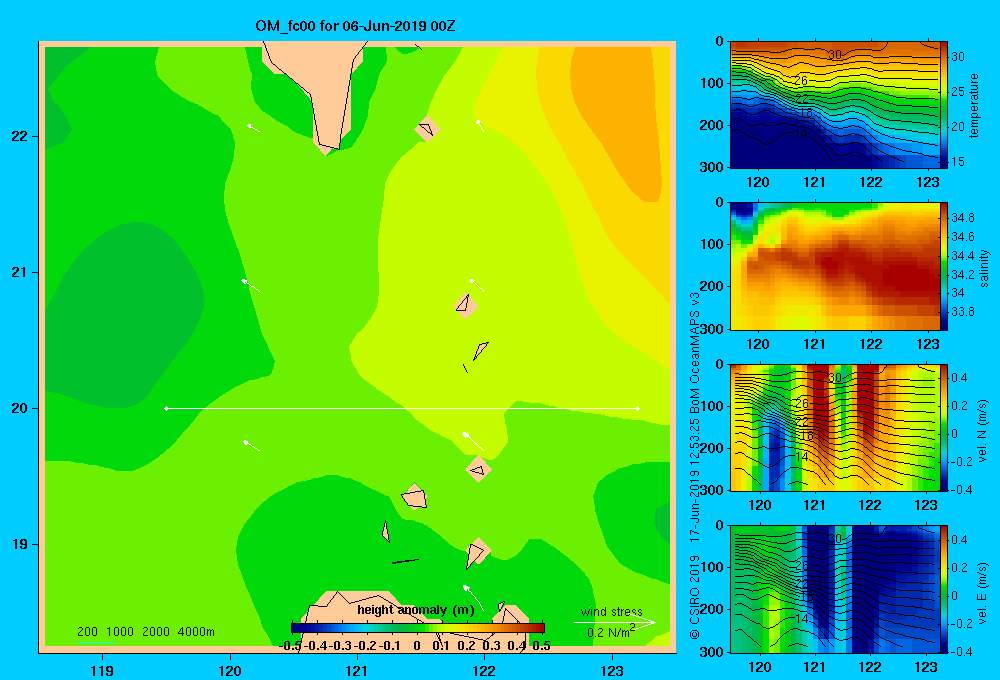The height and width of the screenshot is (680, 1000).
Task: Open the northward velocity section panel
Action: (835, 428)
